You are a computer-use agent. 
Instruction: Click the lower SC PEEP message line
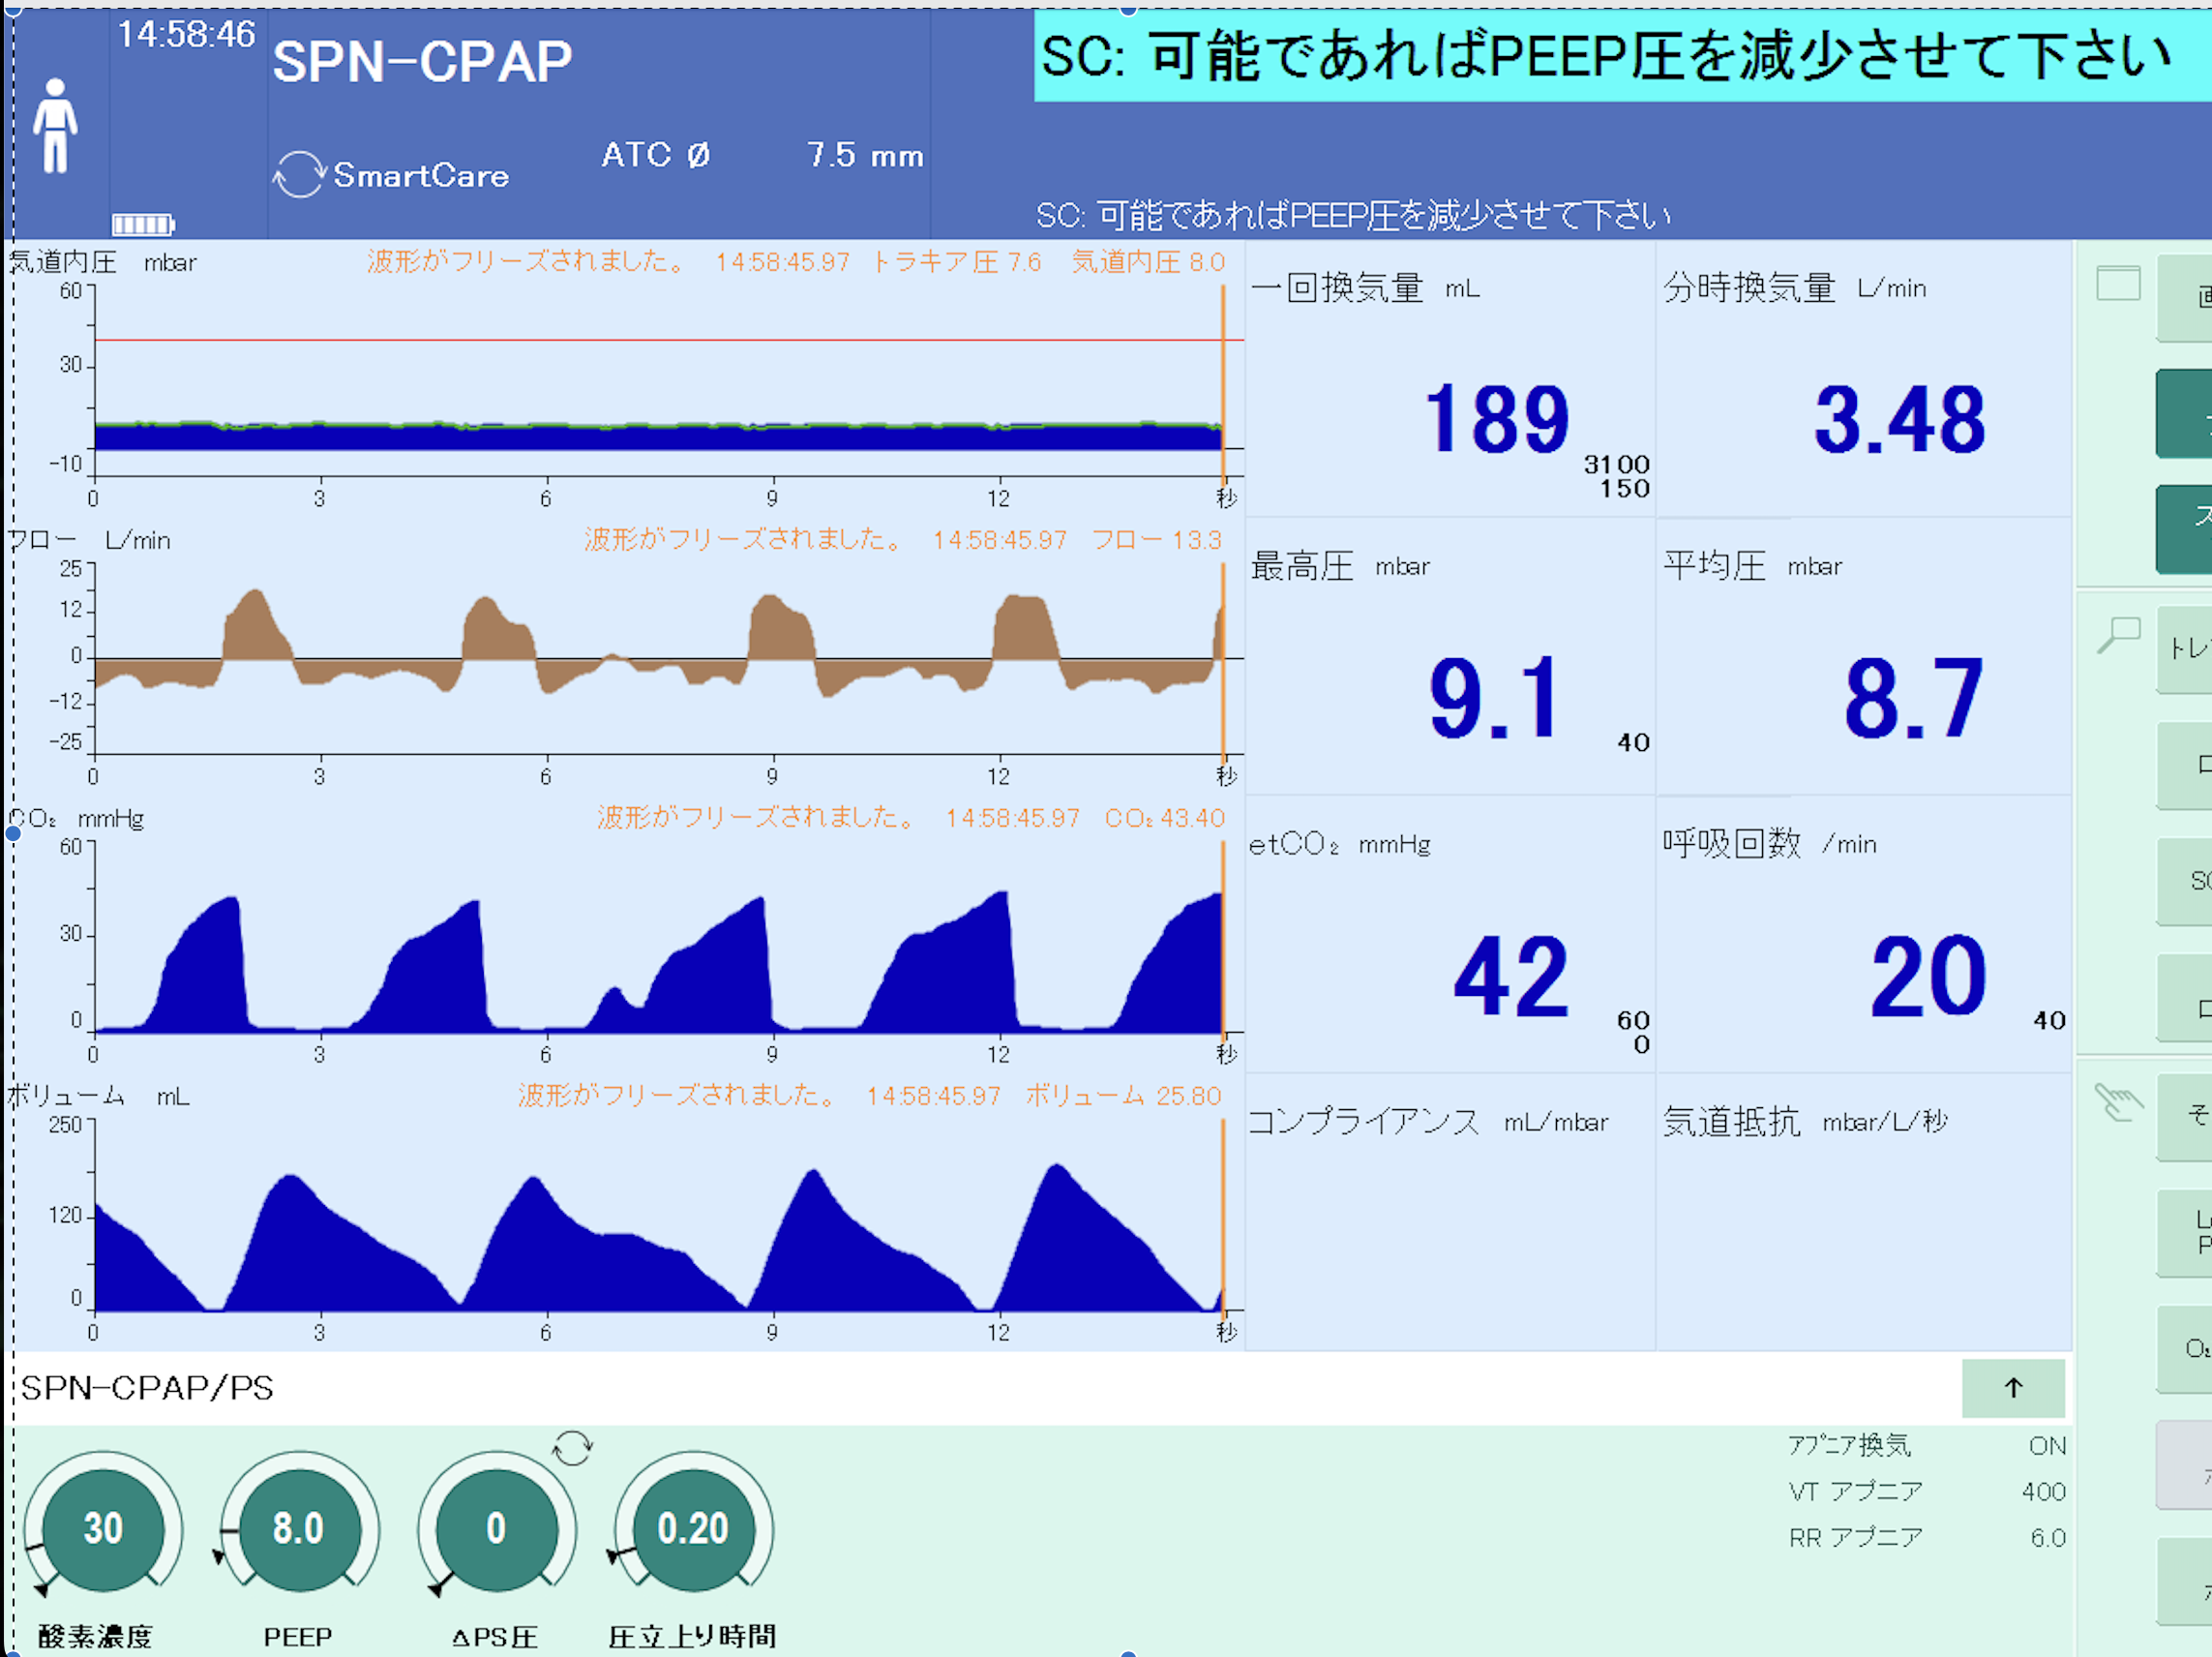coord(1353,215)
